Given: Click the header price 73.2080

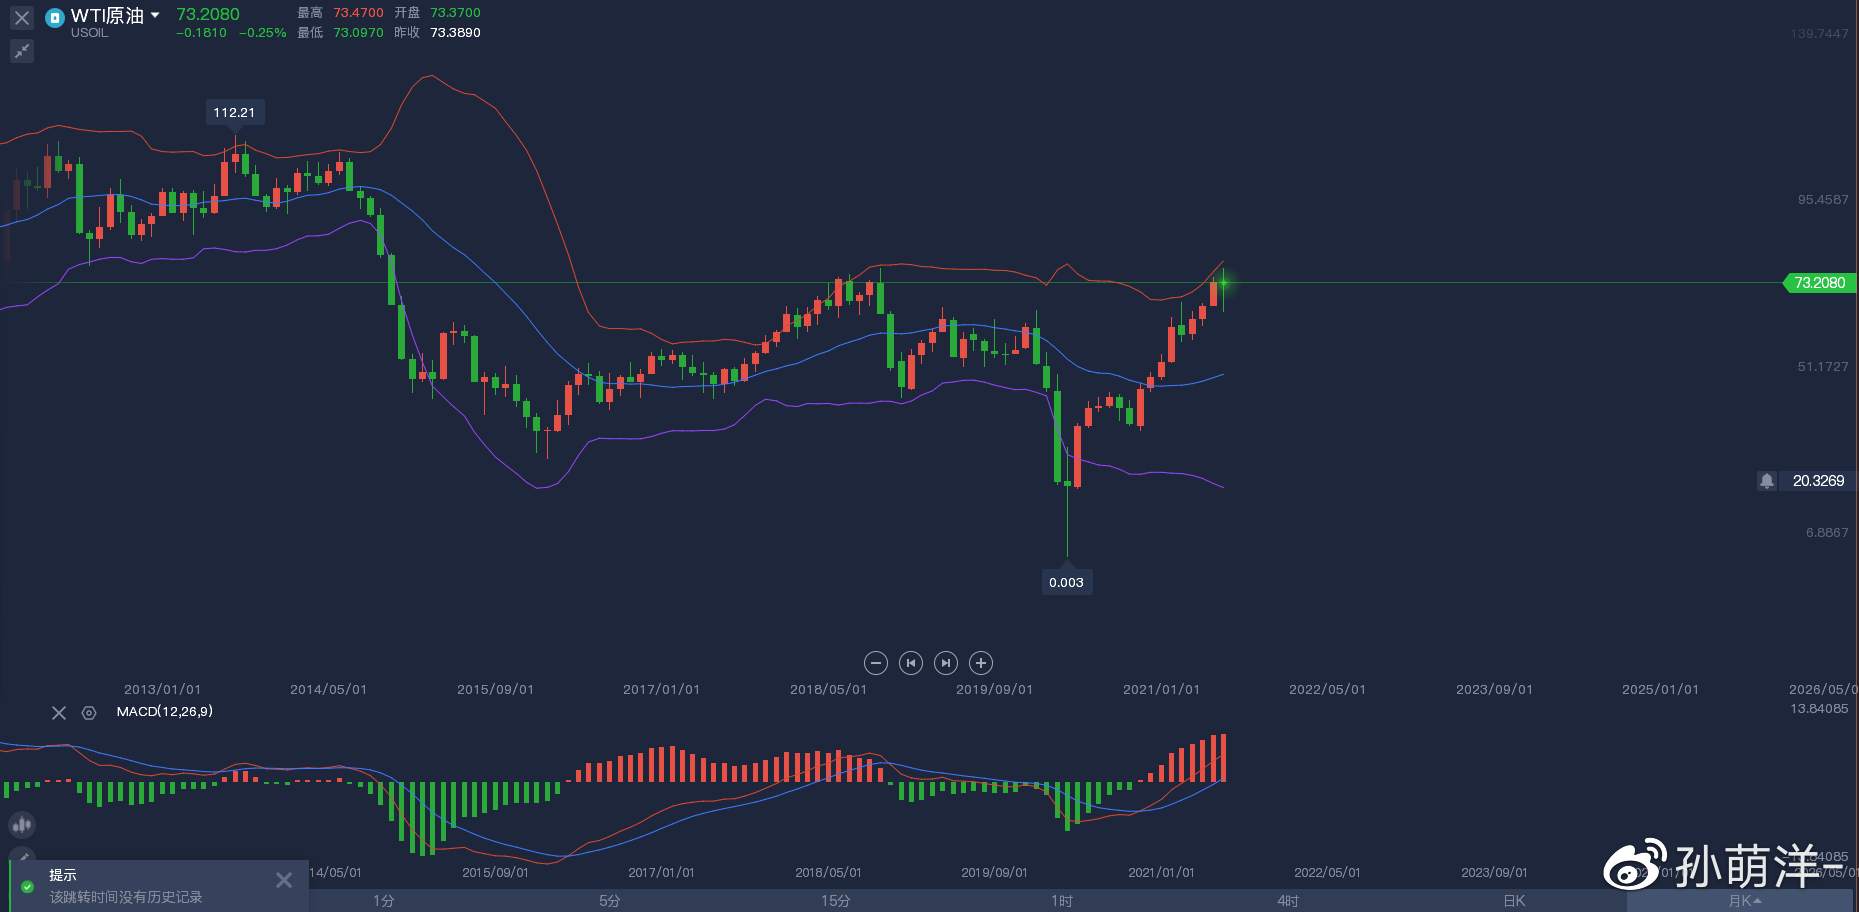Looking at the screenshot, I should [x=208, y=14].
